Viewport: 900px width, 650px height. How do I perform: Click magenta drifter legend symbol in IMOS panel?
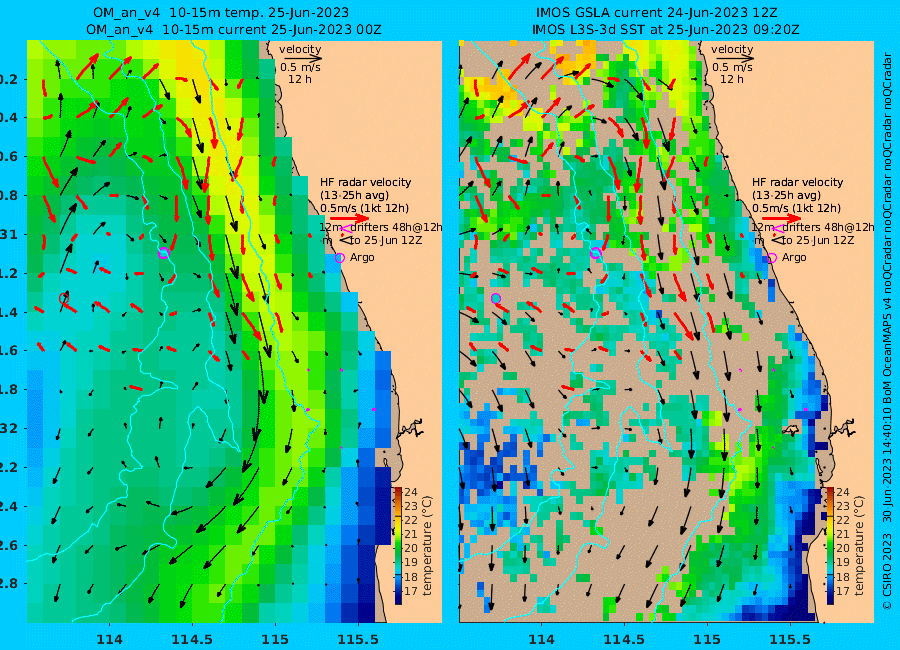[778, 230]
